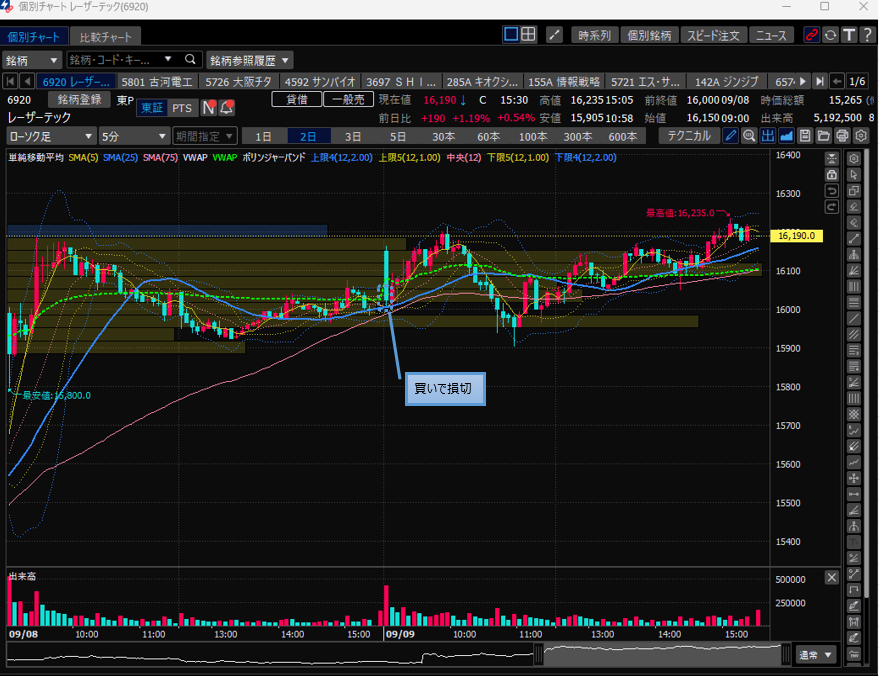Switch to split four-pane layout

(529, 35)
